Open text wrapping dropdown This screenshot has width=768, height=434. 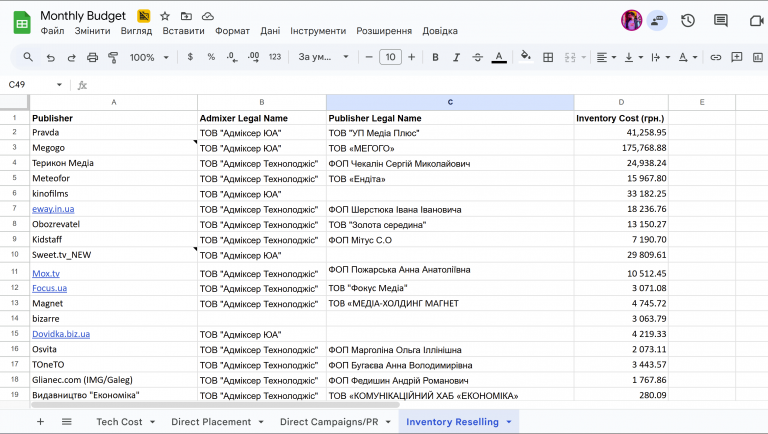click(660, 57)
